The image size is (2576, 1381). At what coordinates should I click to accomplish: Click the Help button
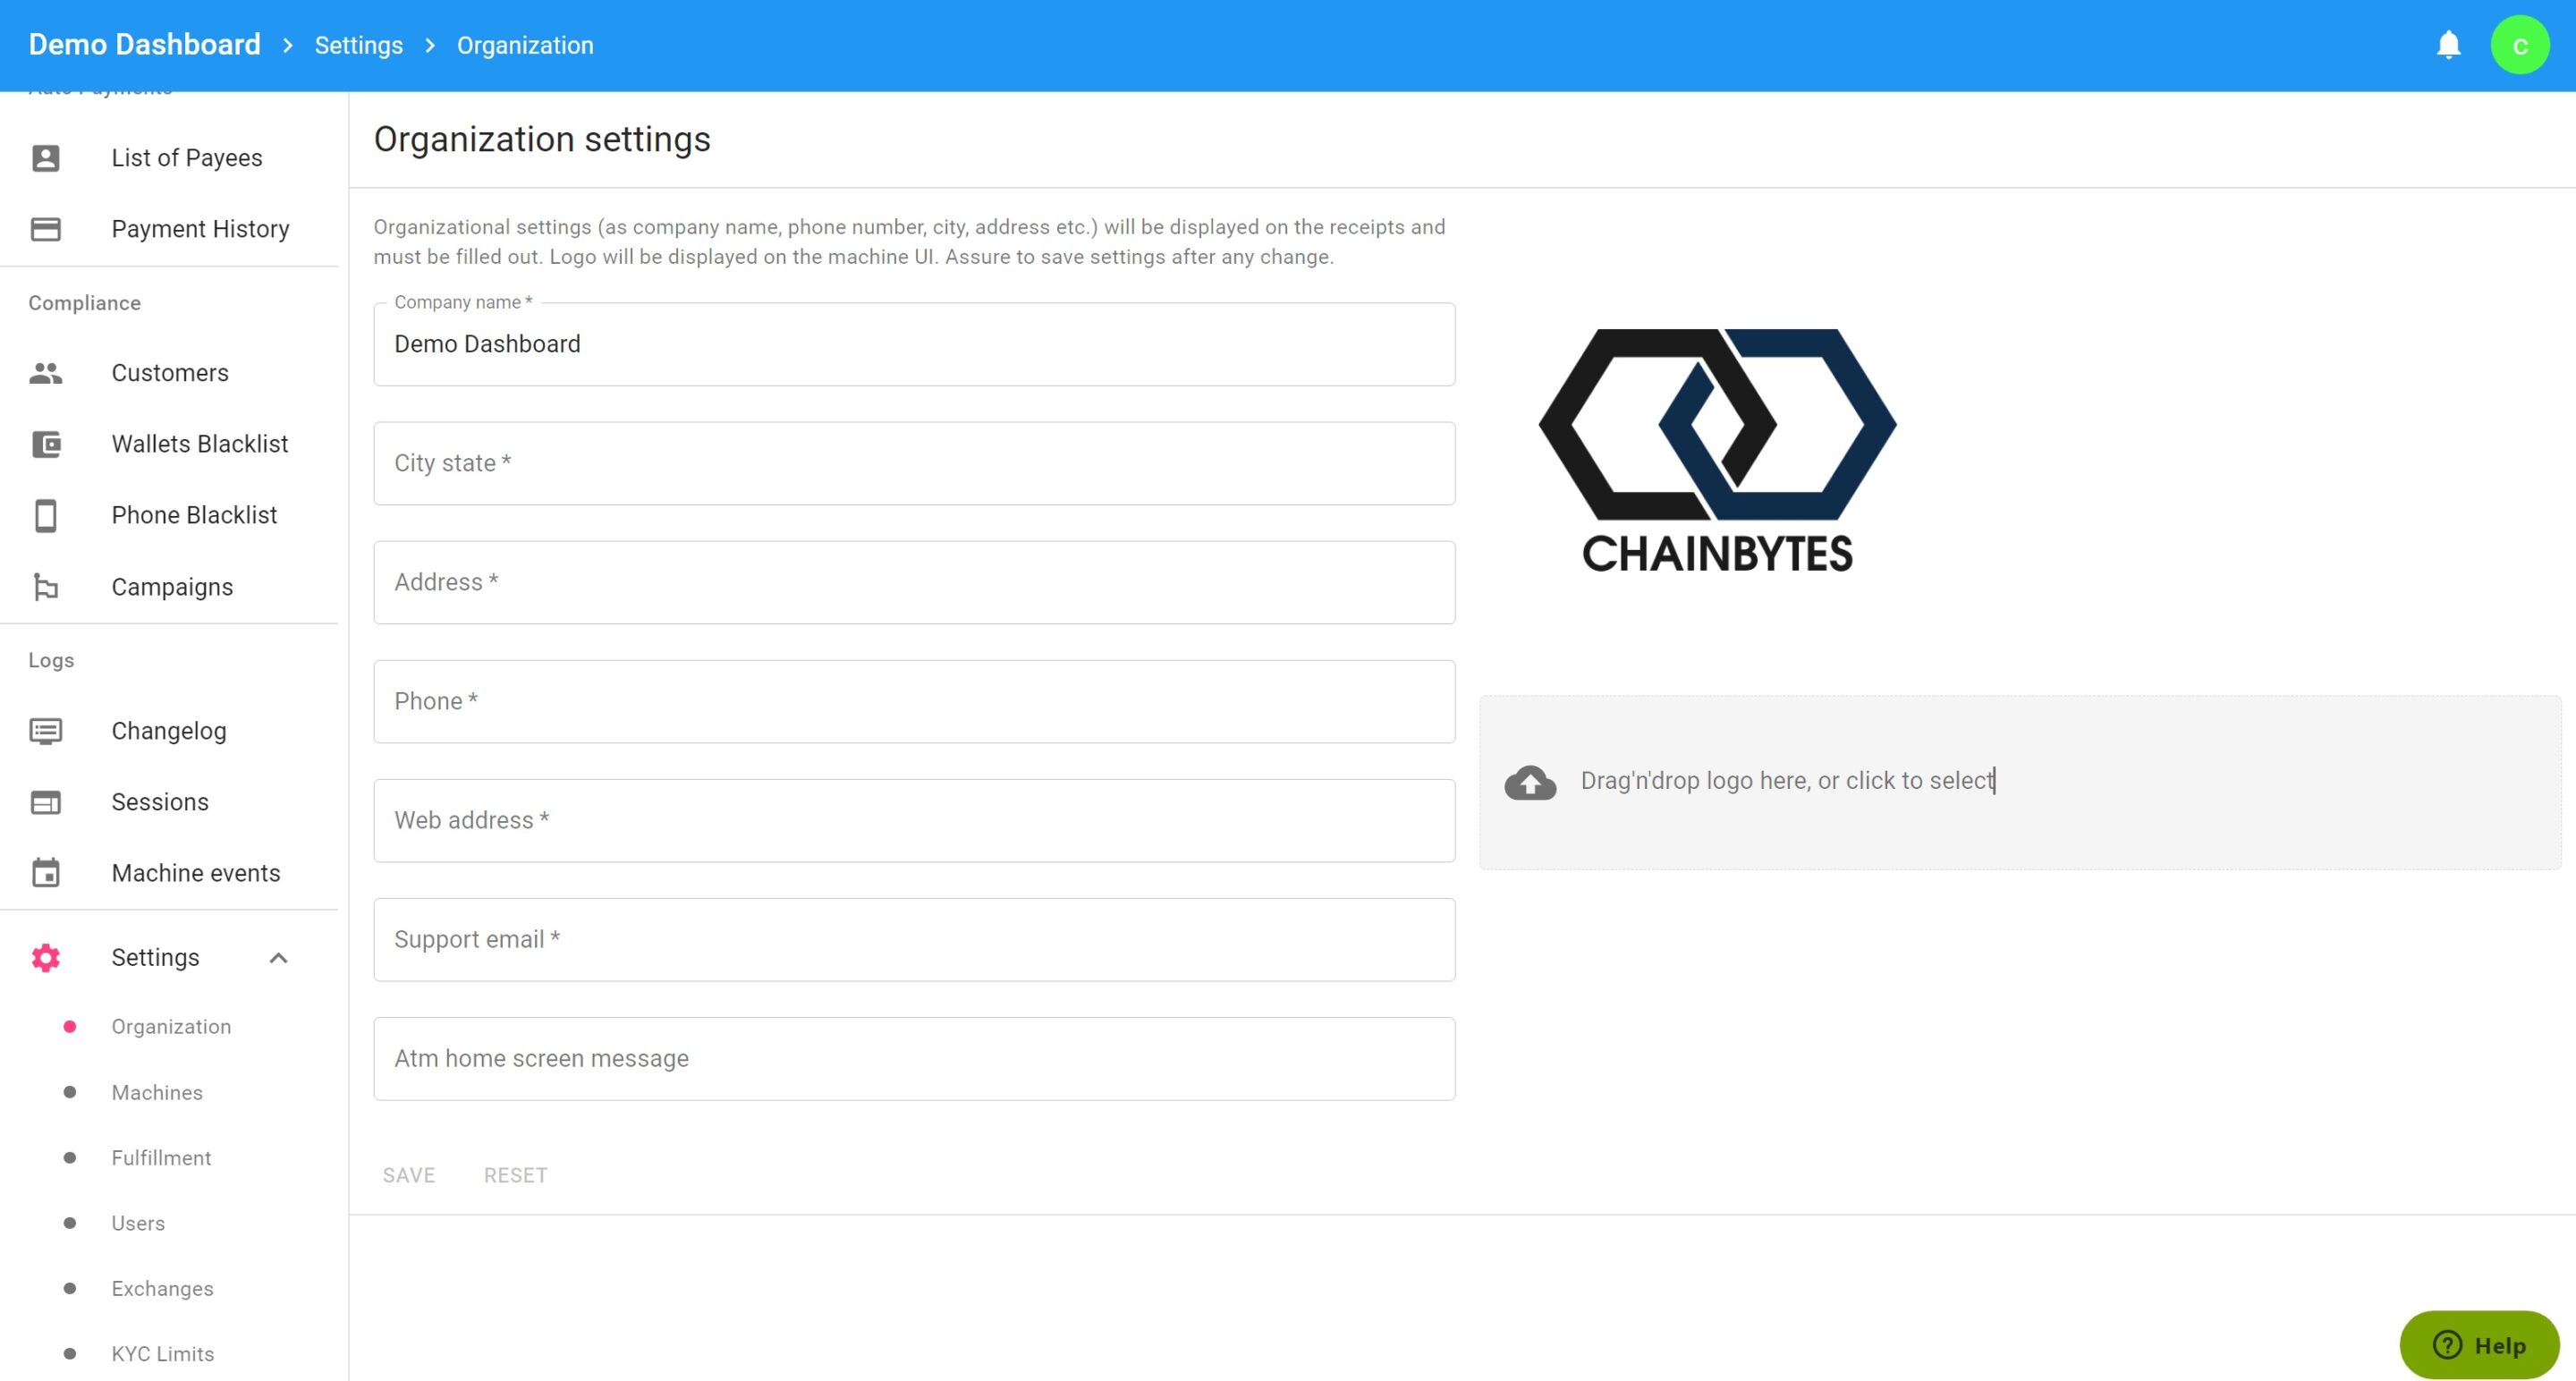tap(2479, 1345)
